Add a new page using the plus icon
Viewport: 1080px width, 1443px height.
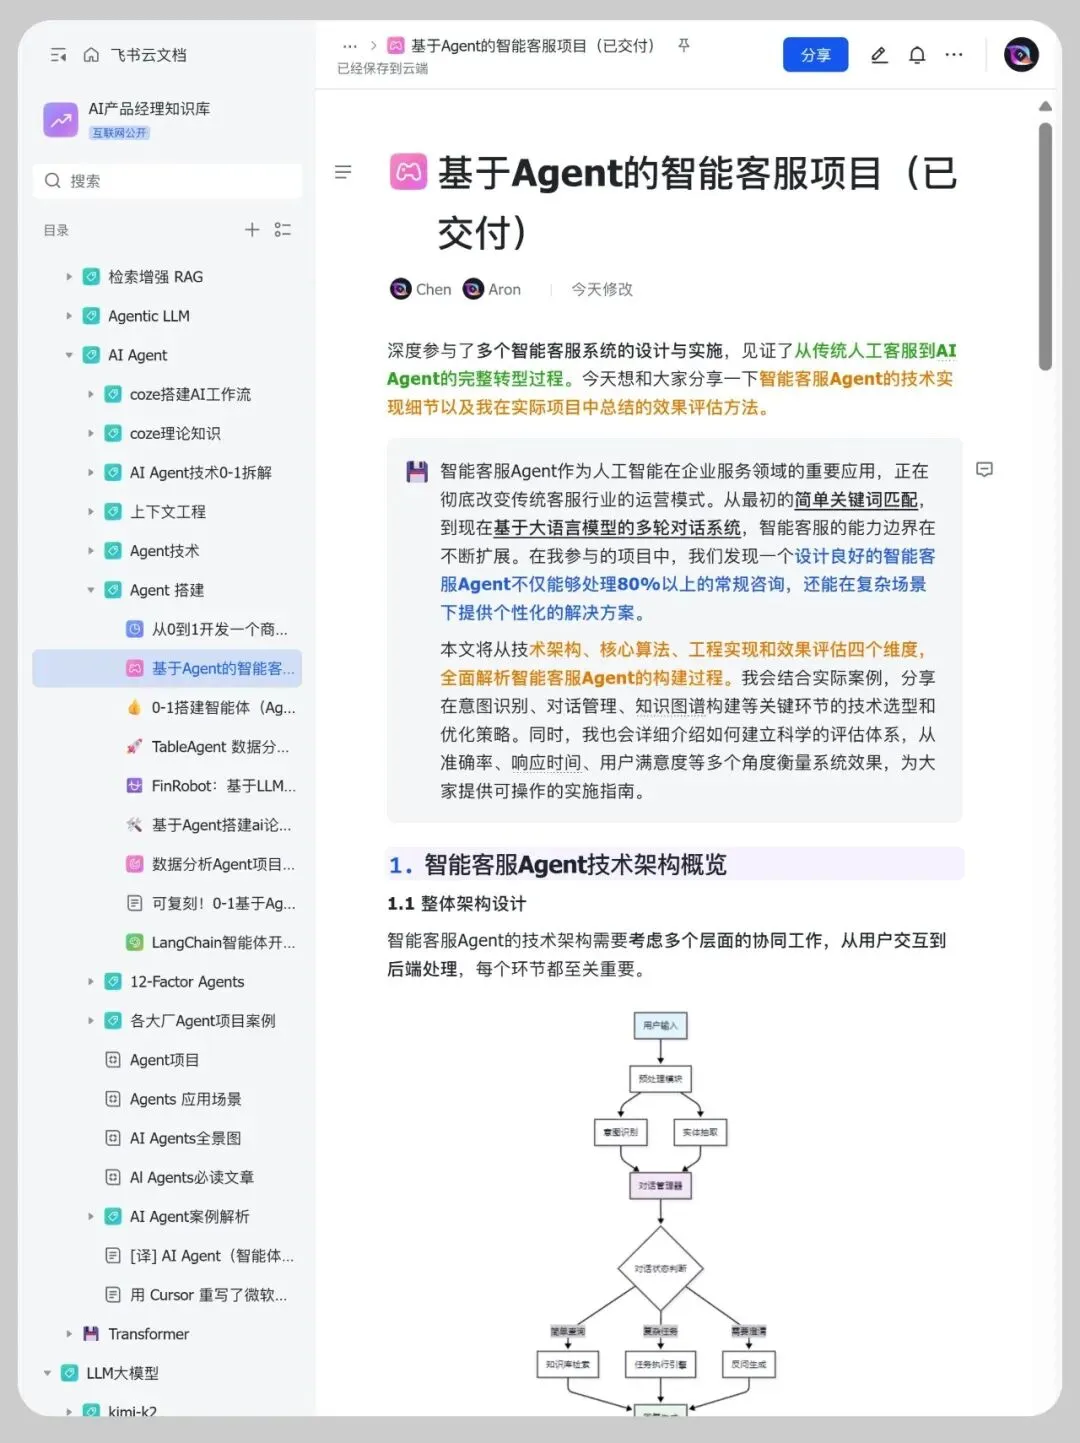(252, 230)
